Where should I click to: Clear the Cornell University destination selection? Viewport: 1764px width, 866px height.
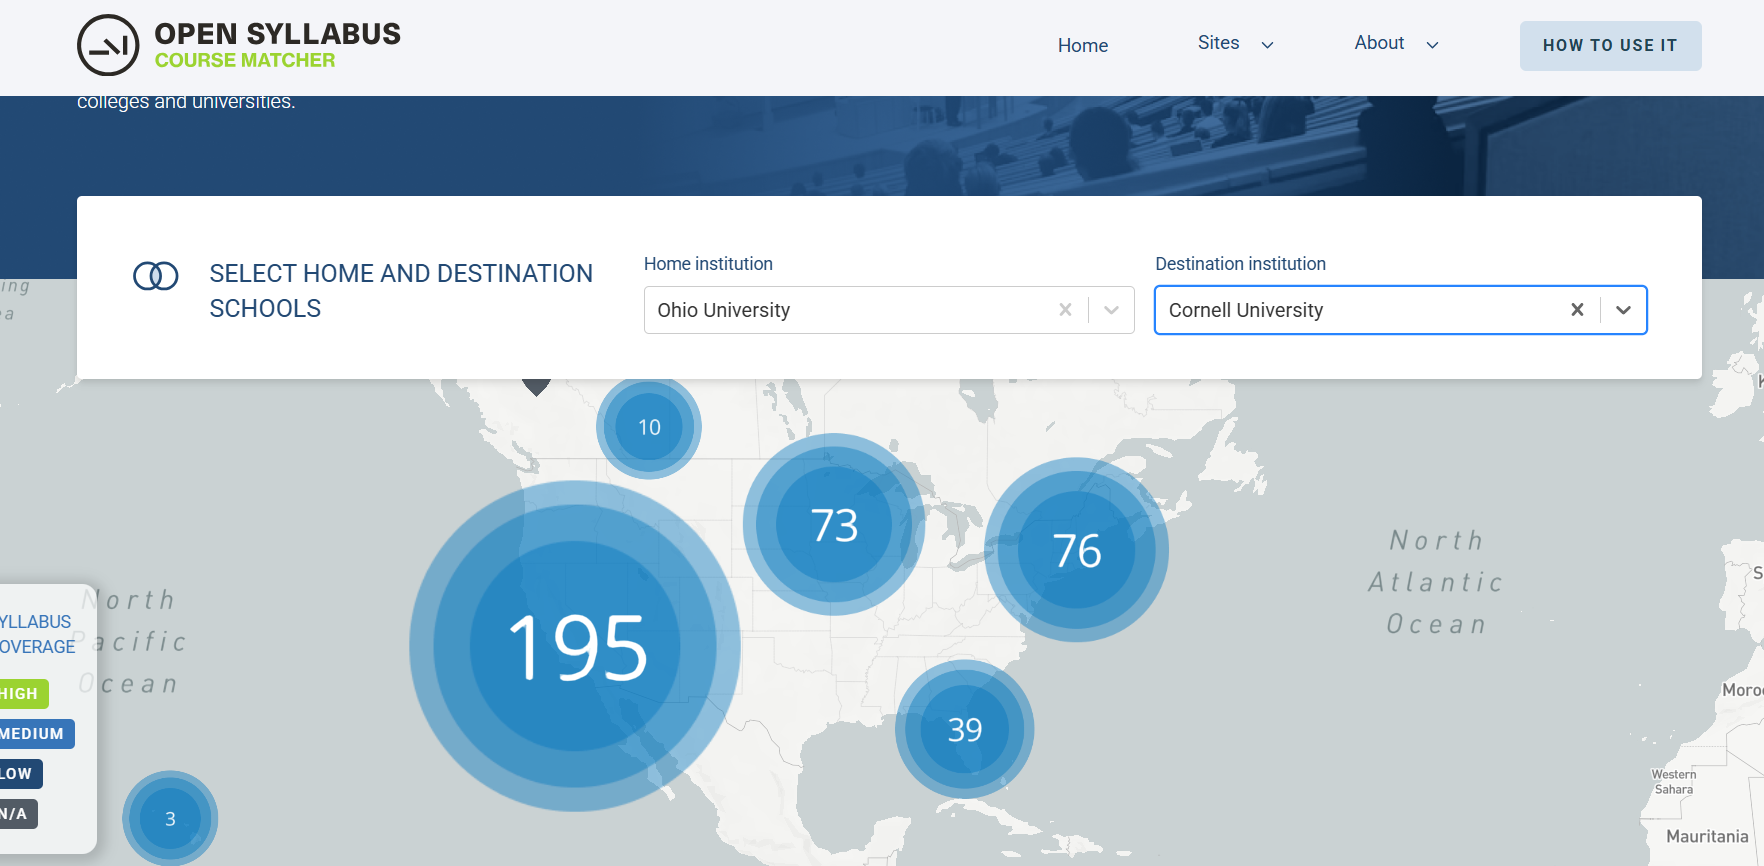point(1577,310)
